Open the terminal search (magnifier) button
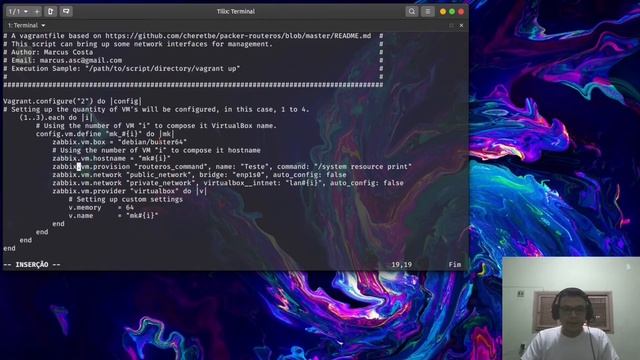Image resolution: width=640 pixels, height=360 pixels. tap(412, 11)
